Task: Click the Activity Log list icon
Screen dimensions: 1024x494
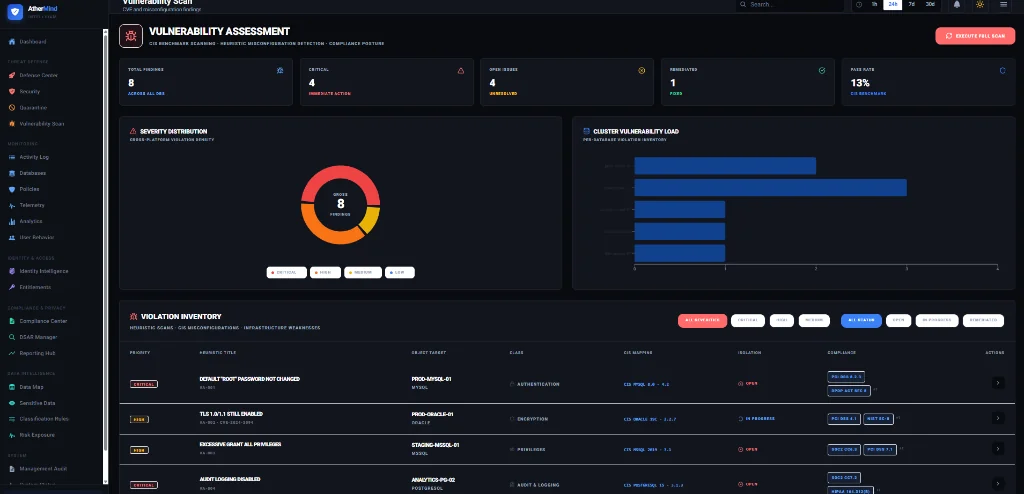Action: coord(12,157)
